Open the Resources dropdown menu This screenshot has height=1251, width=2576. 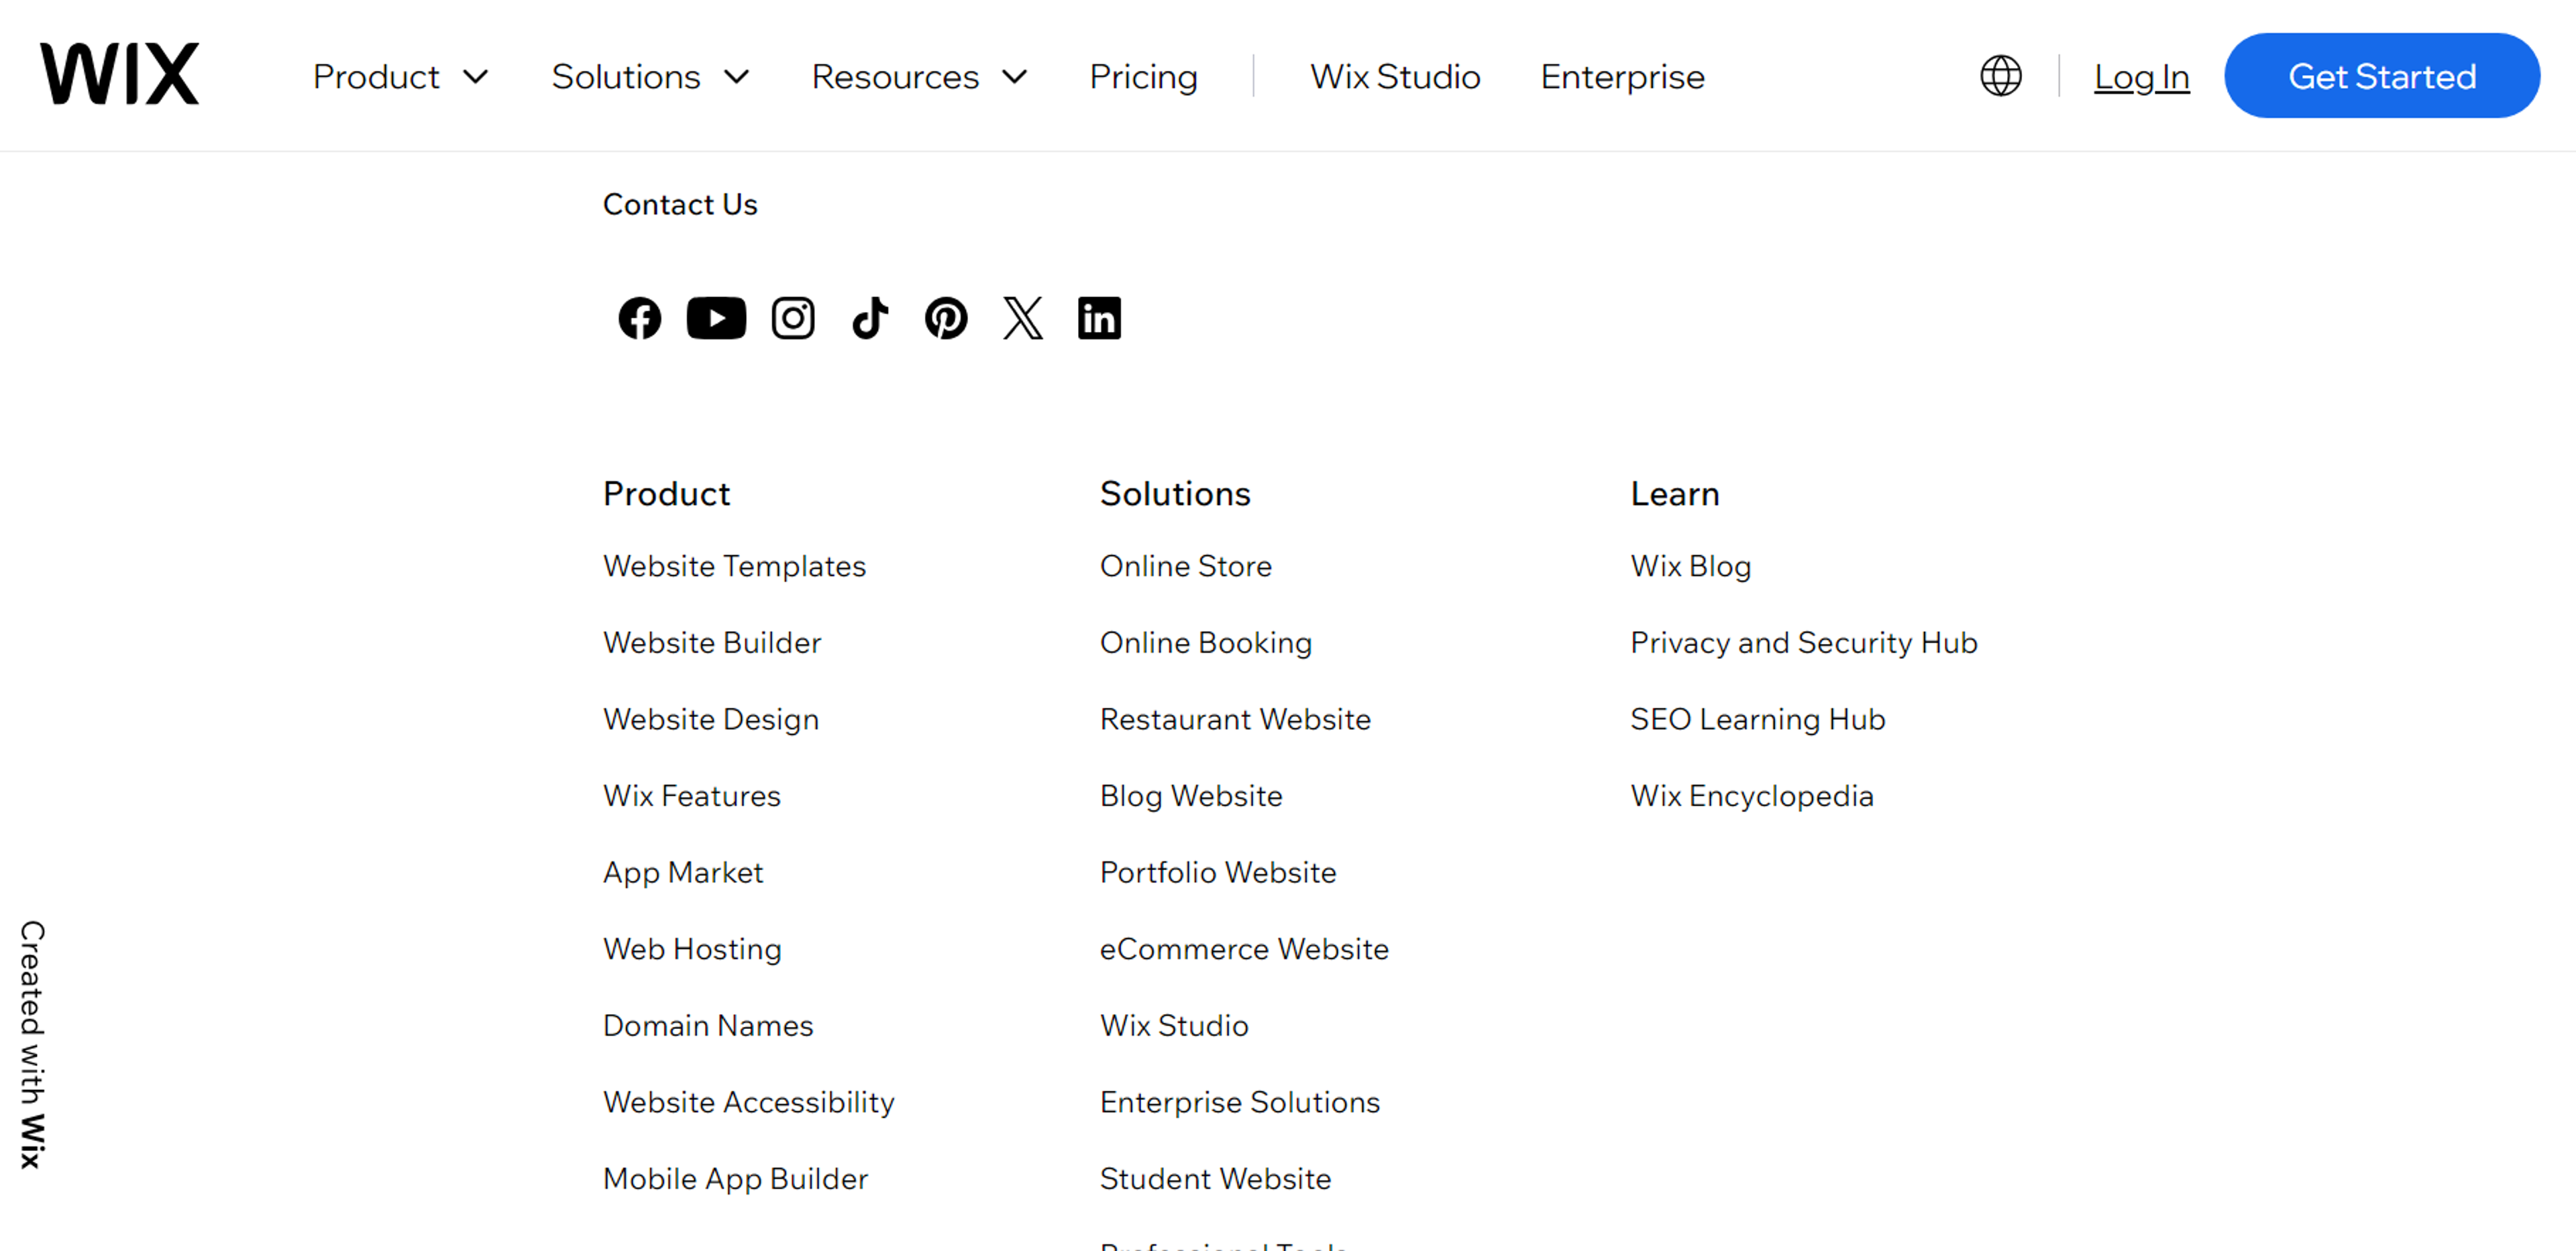click(x=918, y=77)
